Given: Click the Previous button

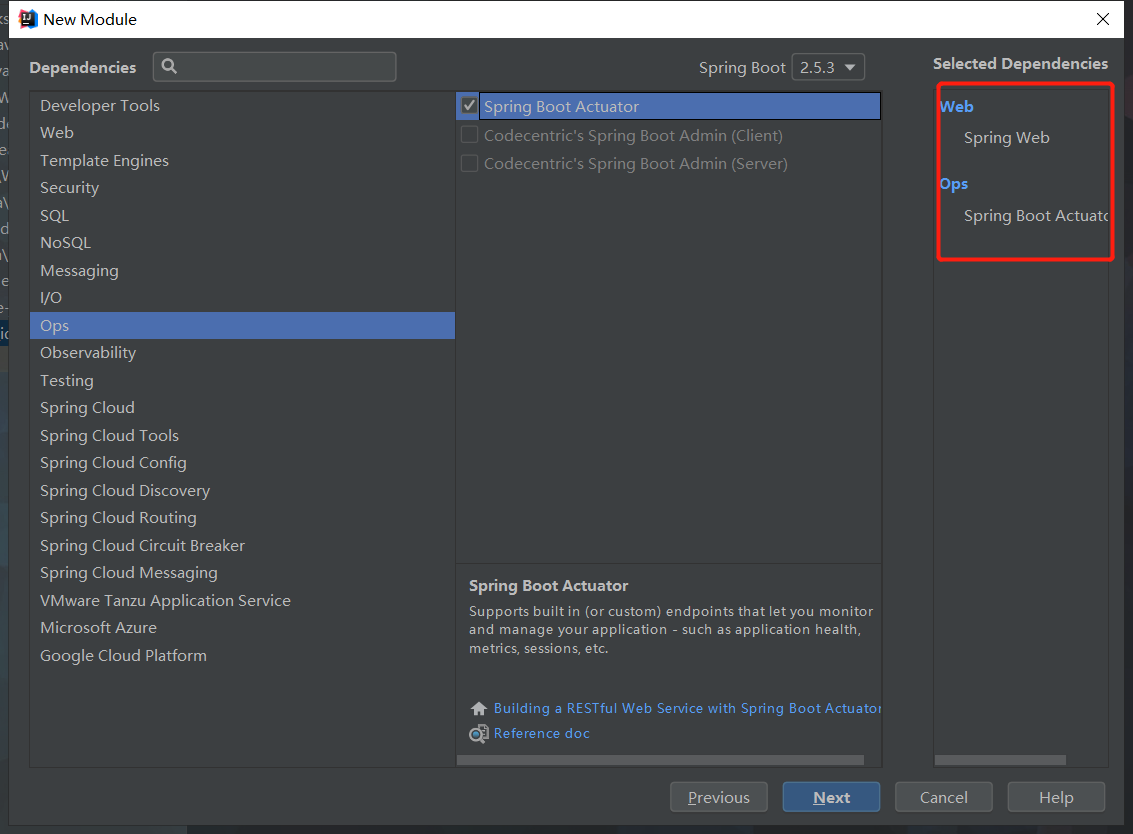Looking at the screenshot, I should 718,797.
